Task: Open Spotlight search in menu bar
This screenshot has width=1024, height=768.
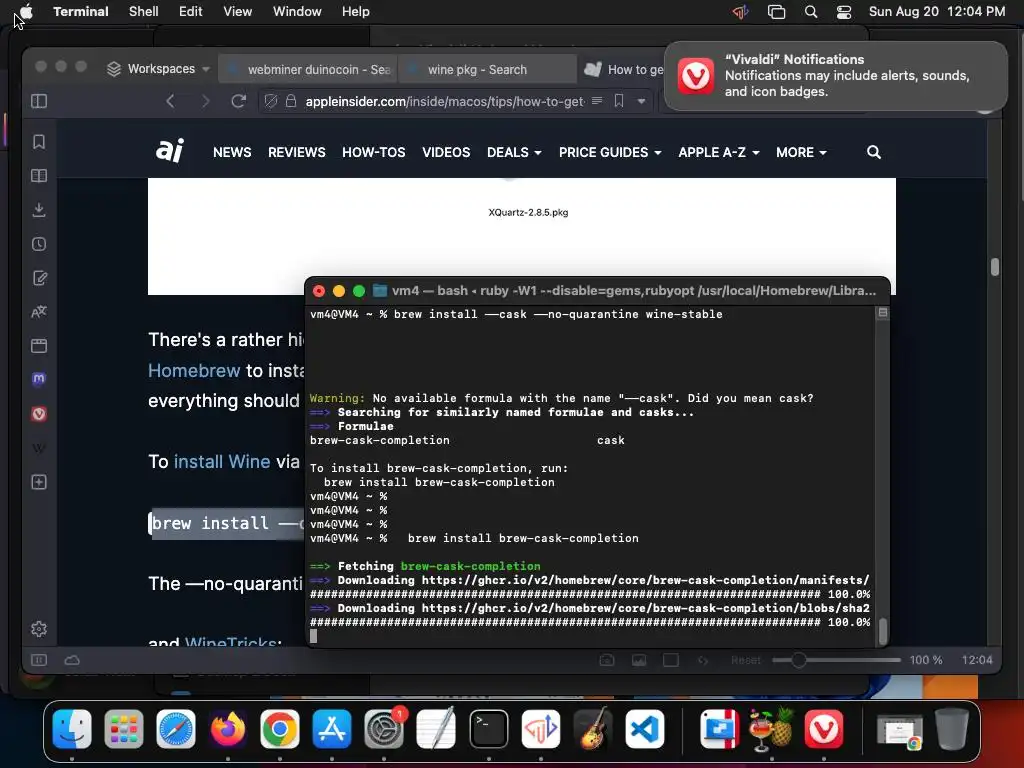Action: (810, 12)
